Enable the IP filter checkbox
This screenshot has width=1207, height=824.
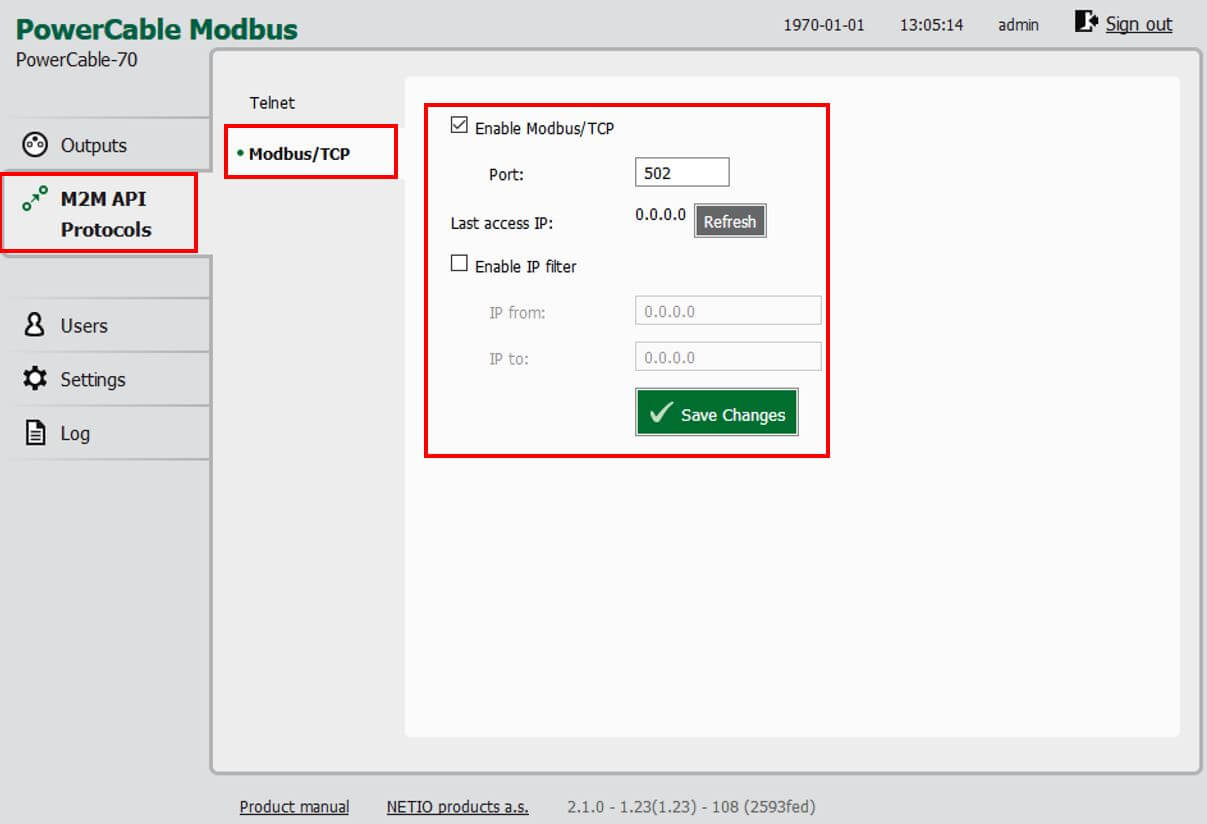[x=460, y=264]
